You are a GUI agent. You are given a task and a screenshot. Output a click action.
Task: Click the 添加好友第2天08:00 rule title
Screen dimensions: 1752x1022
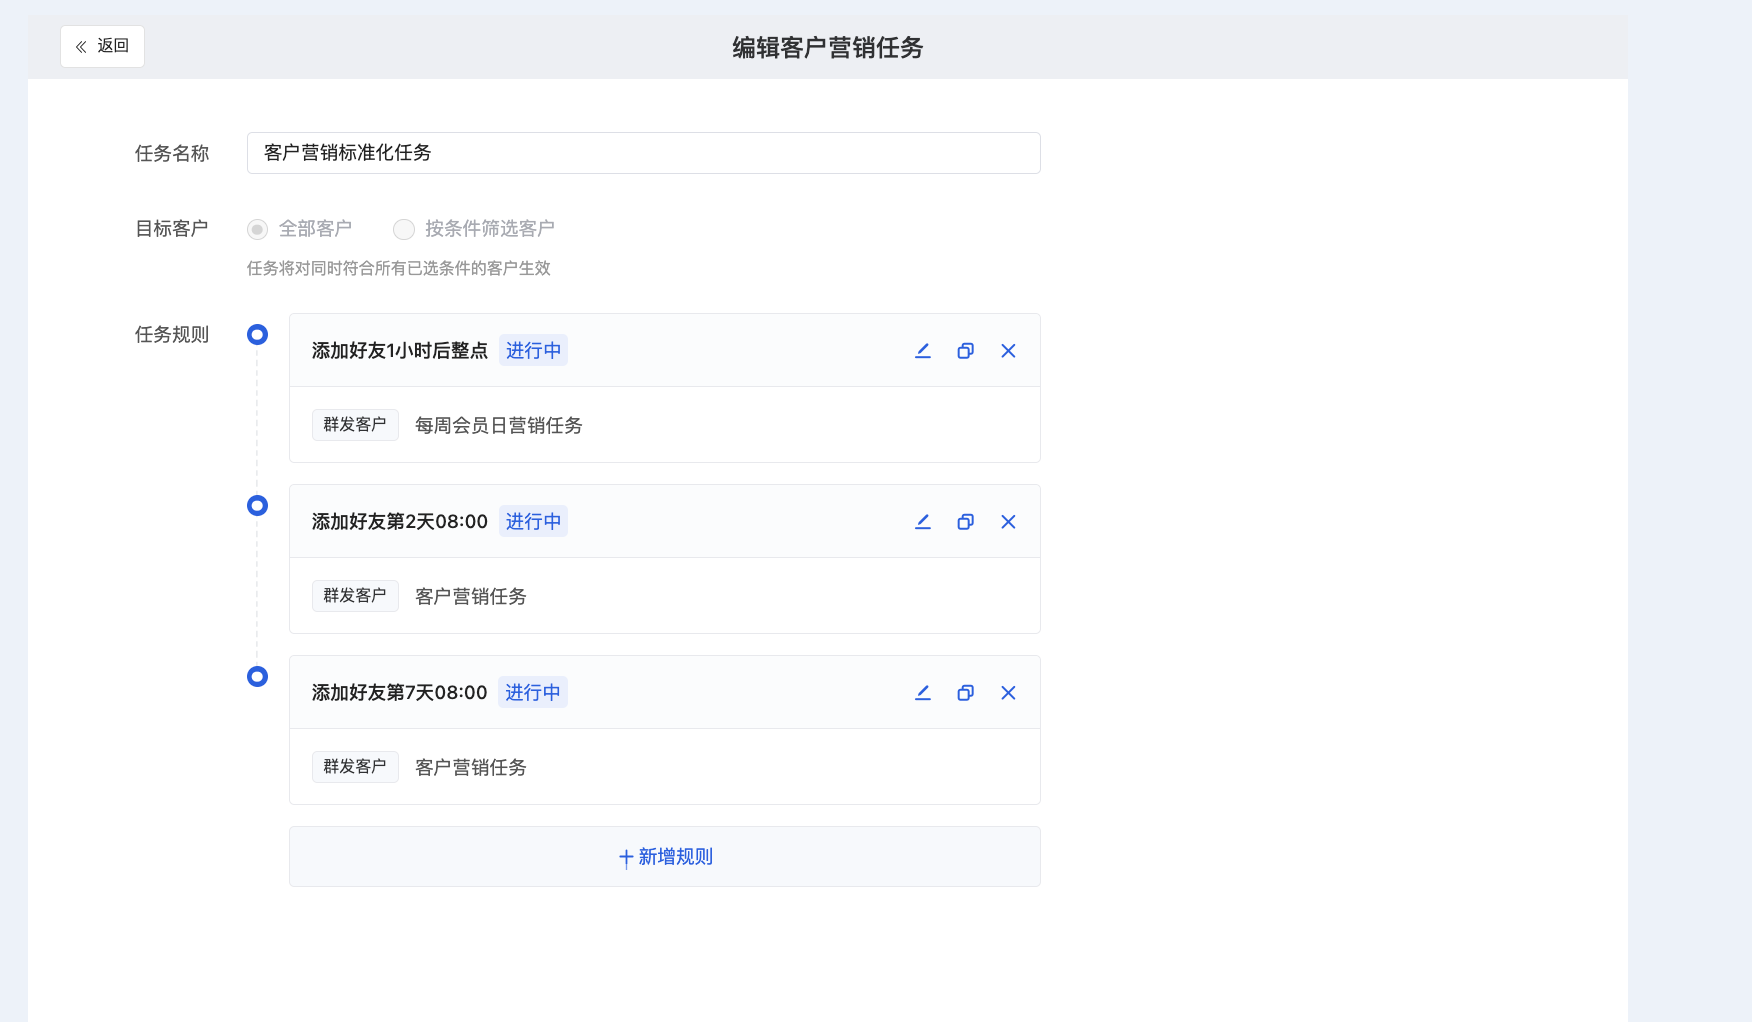tap(399, 521)
